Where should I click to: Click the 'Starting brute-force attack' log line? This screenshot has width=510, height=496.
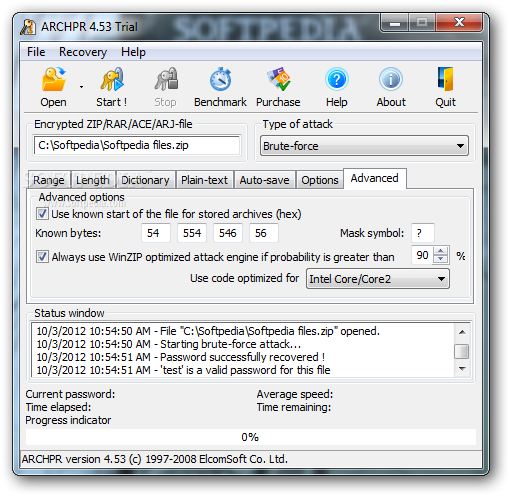(x=169, y=344)
